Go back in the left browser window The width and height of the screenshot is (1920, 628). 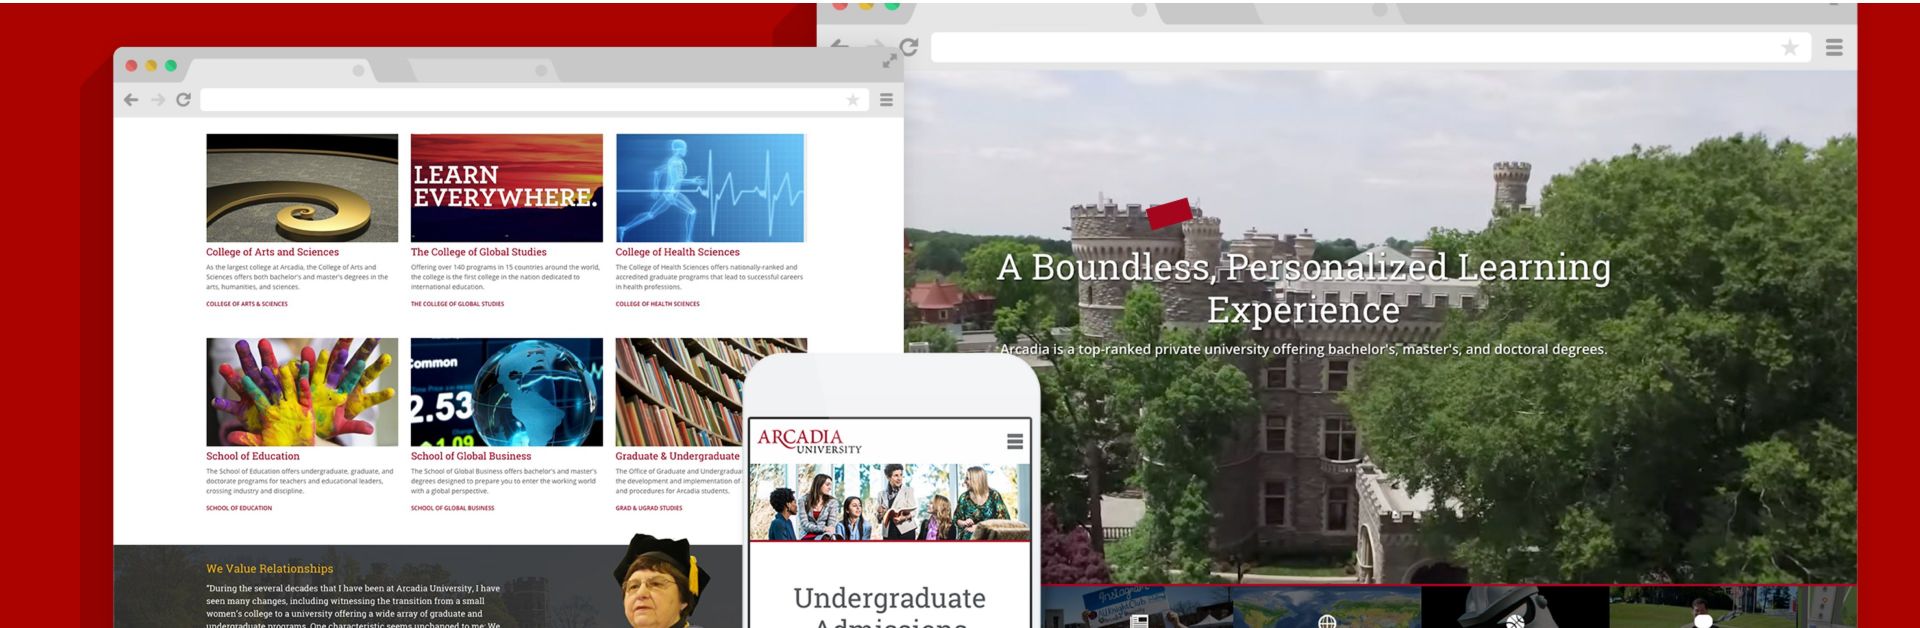[131, 100]
